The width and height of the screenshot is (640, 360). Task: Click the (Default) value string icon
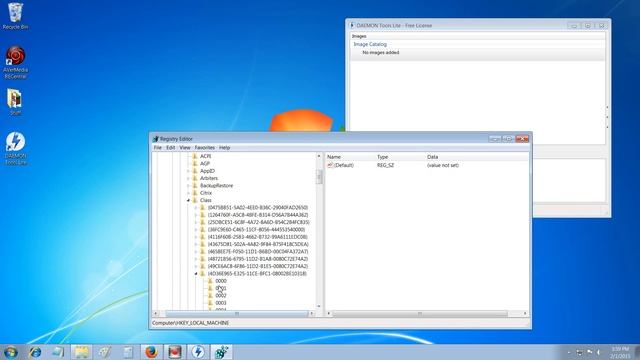330,165
